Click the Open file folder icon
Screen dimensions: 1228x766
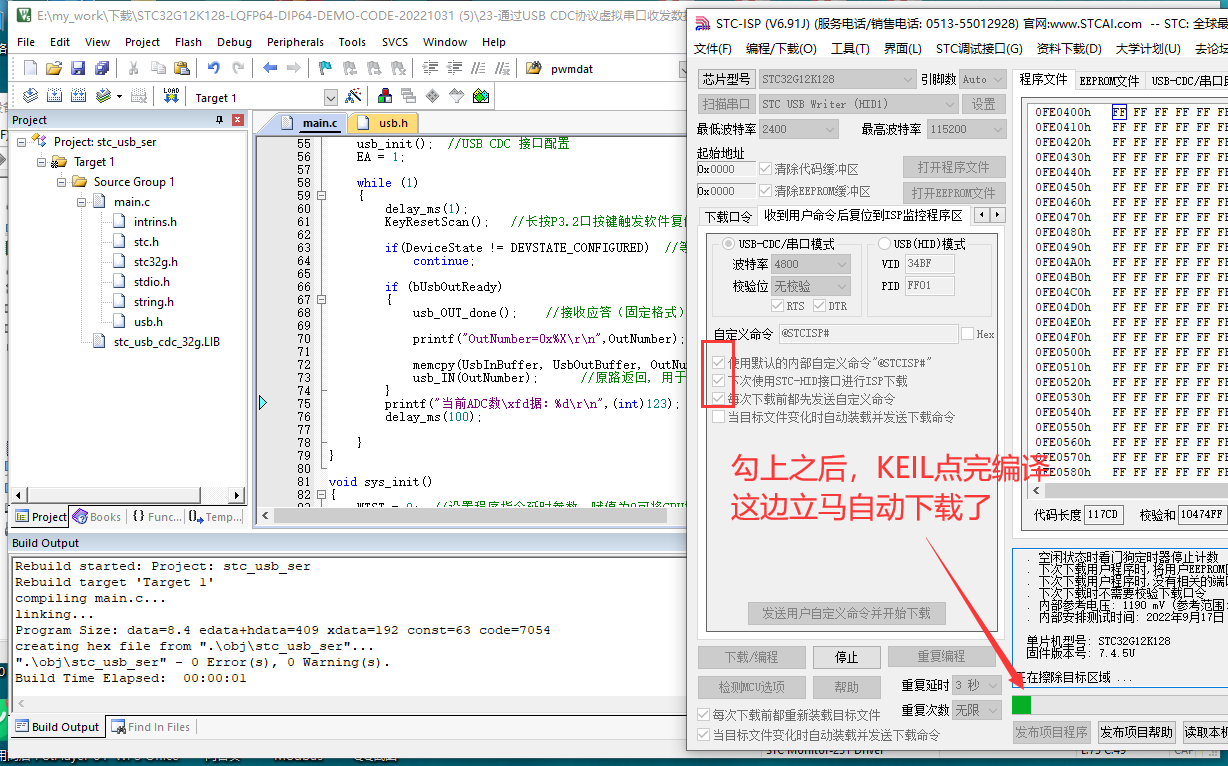55,68
